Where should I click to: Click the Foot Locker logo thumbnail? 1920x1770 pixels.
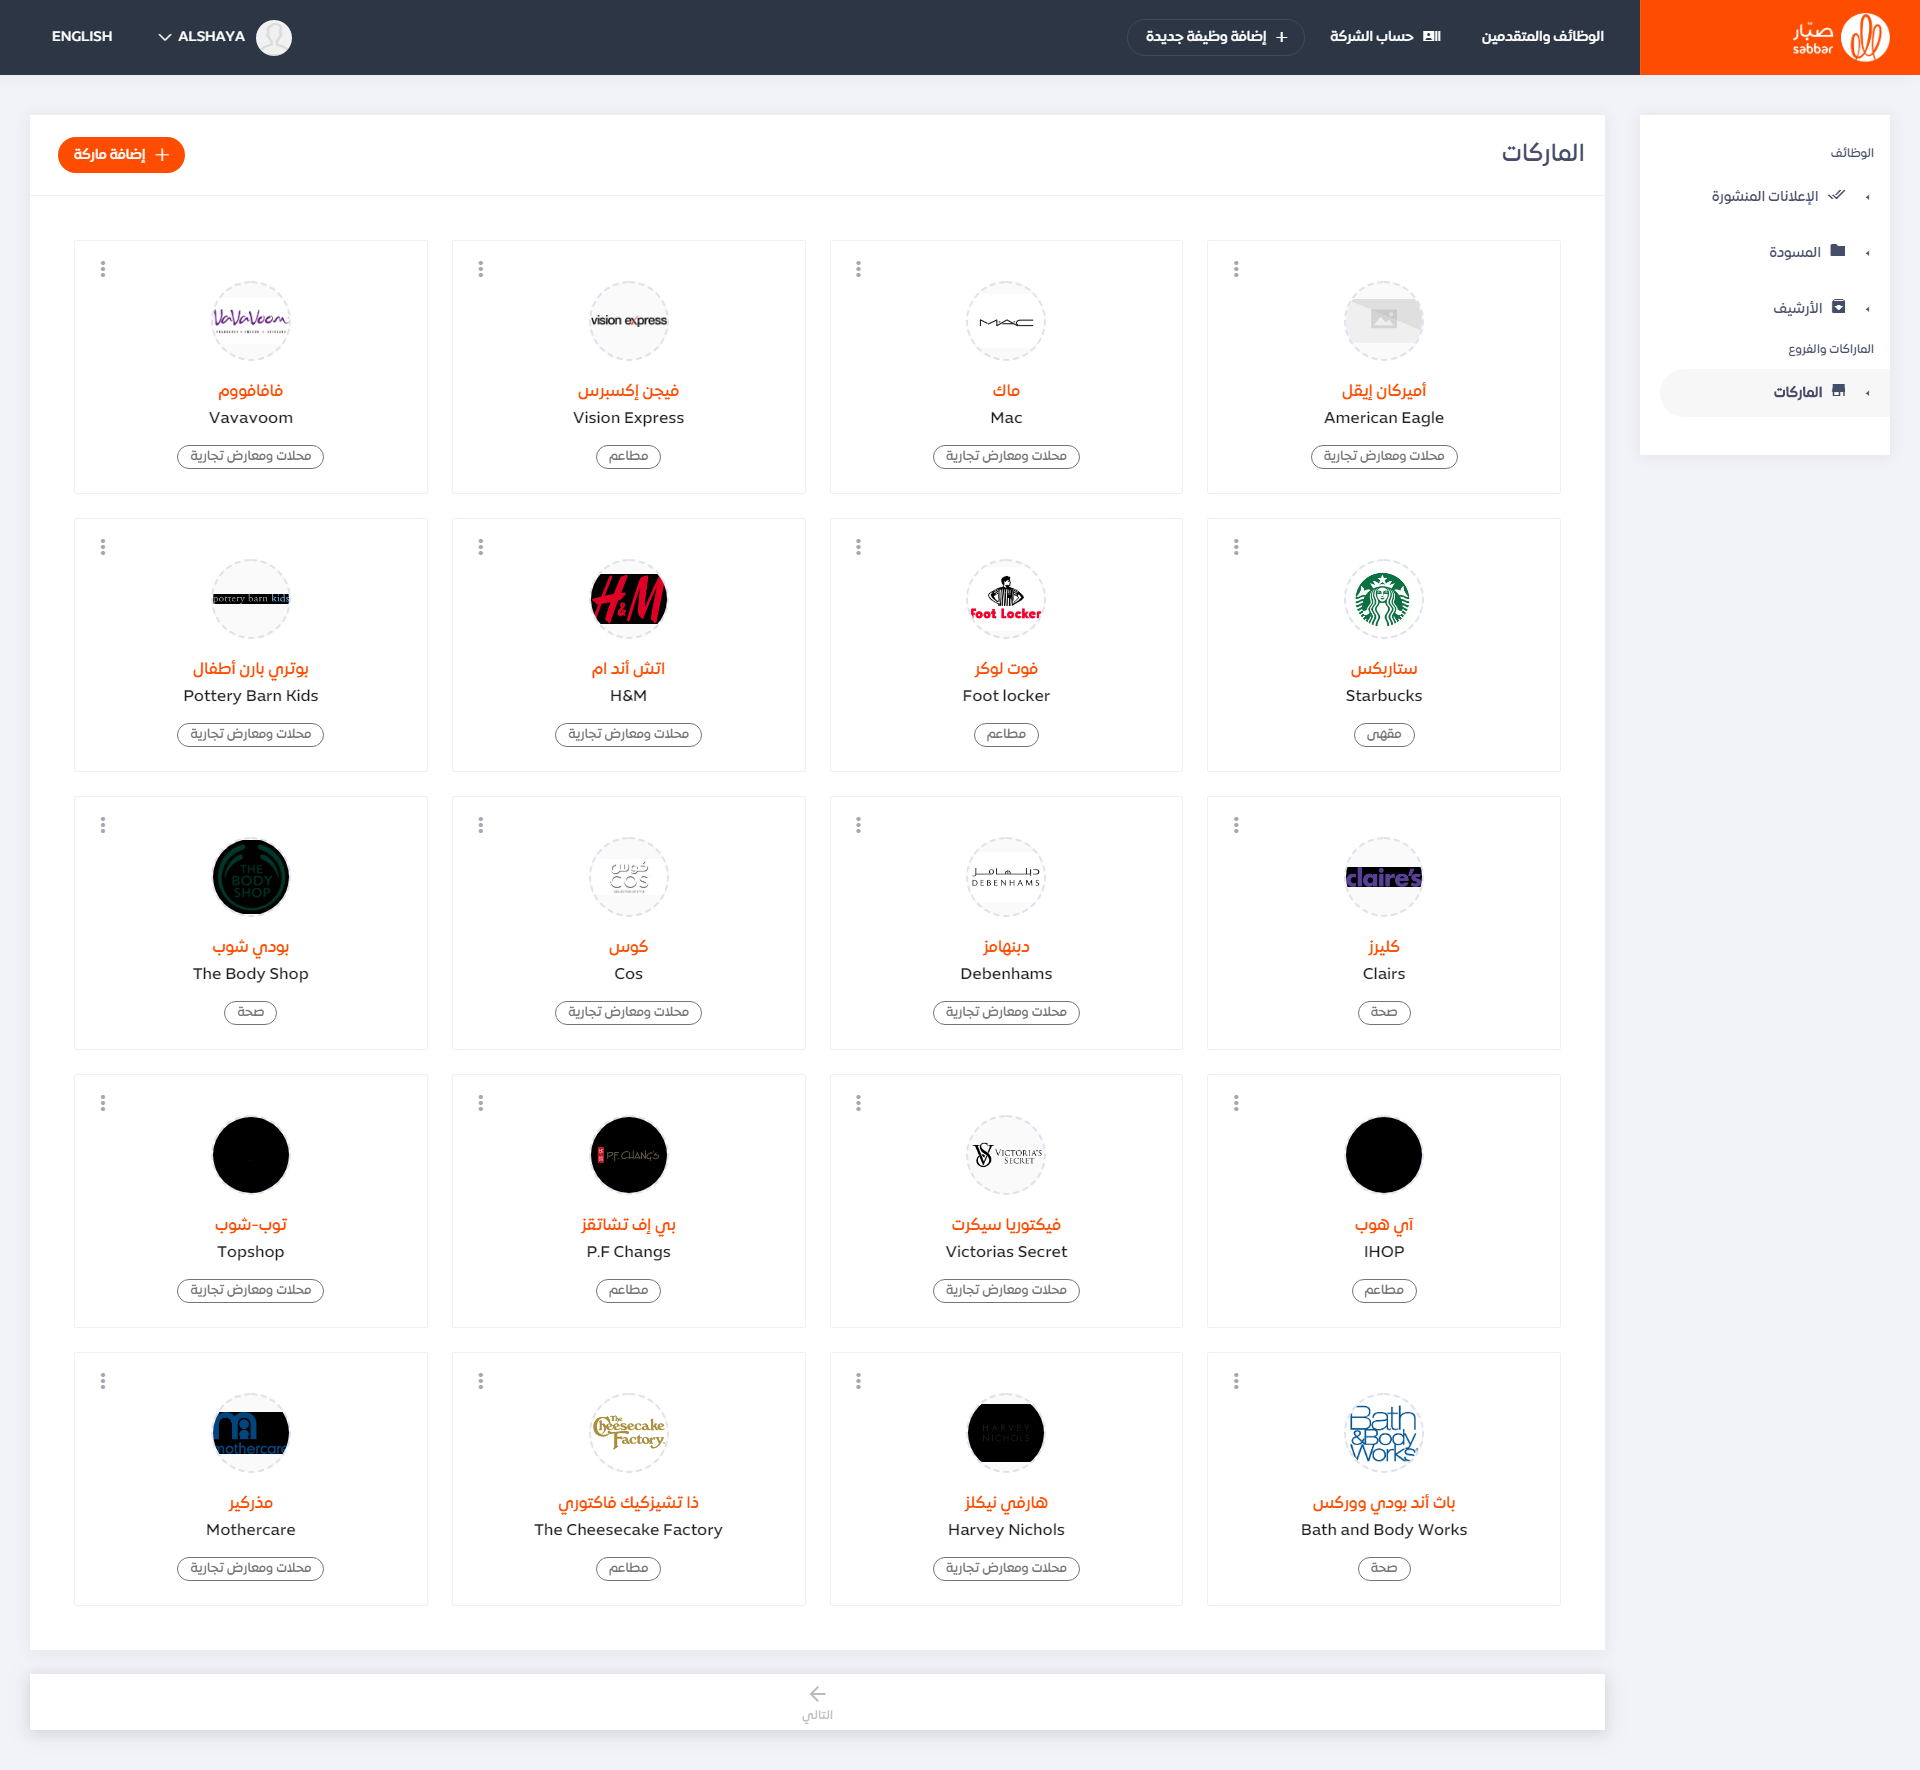point(1006,599)
